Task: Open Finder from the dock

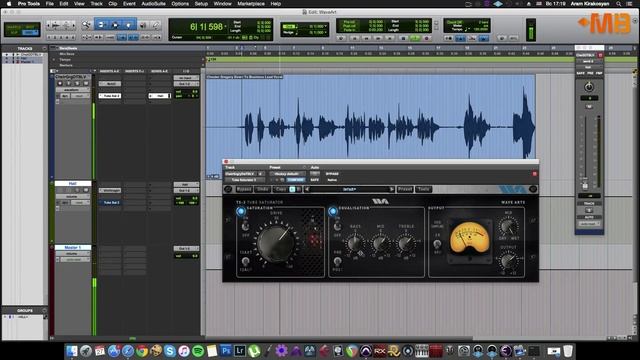Action: 72,351
